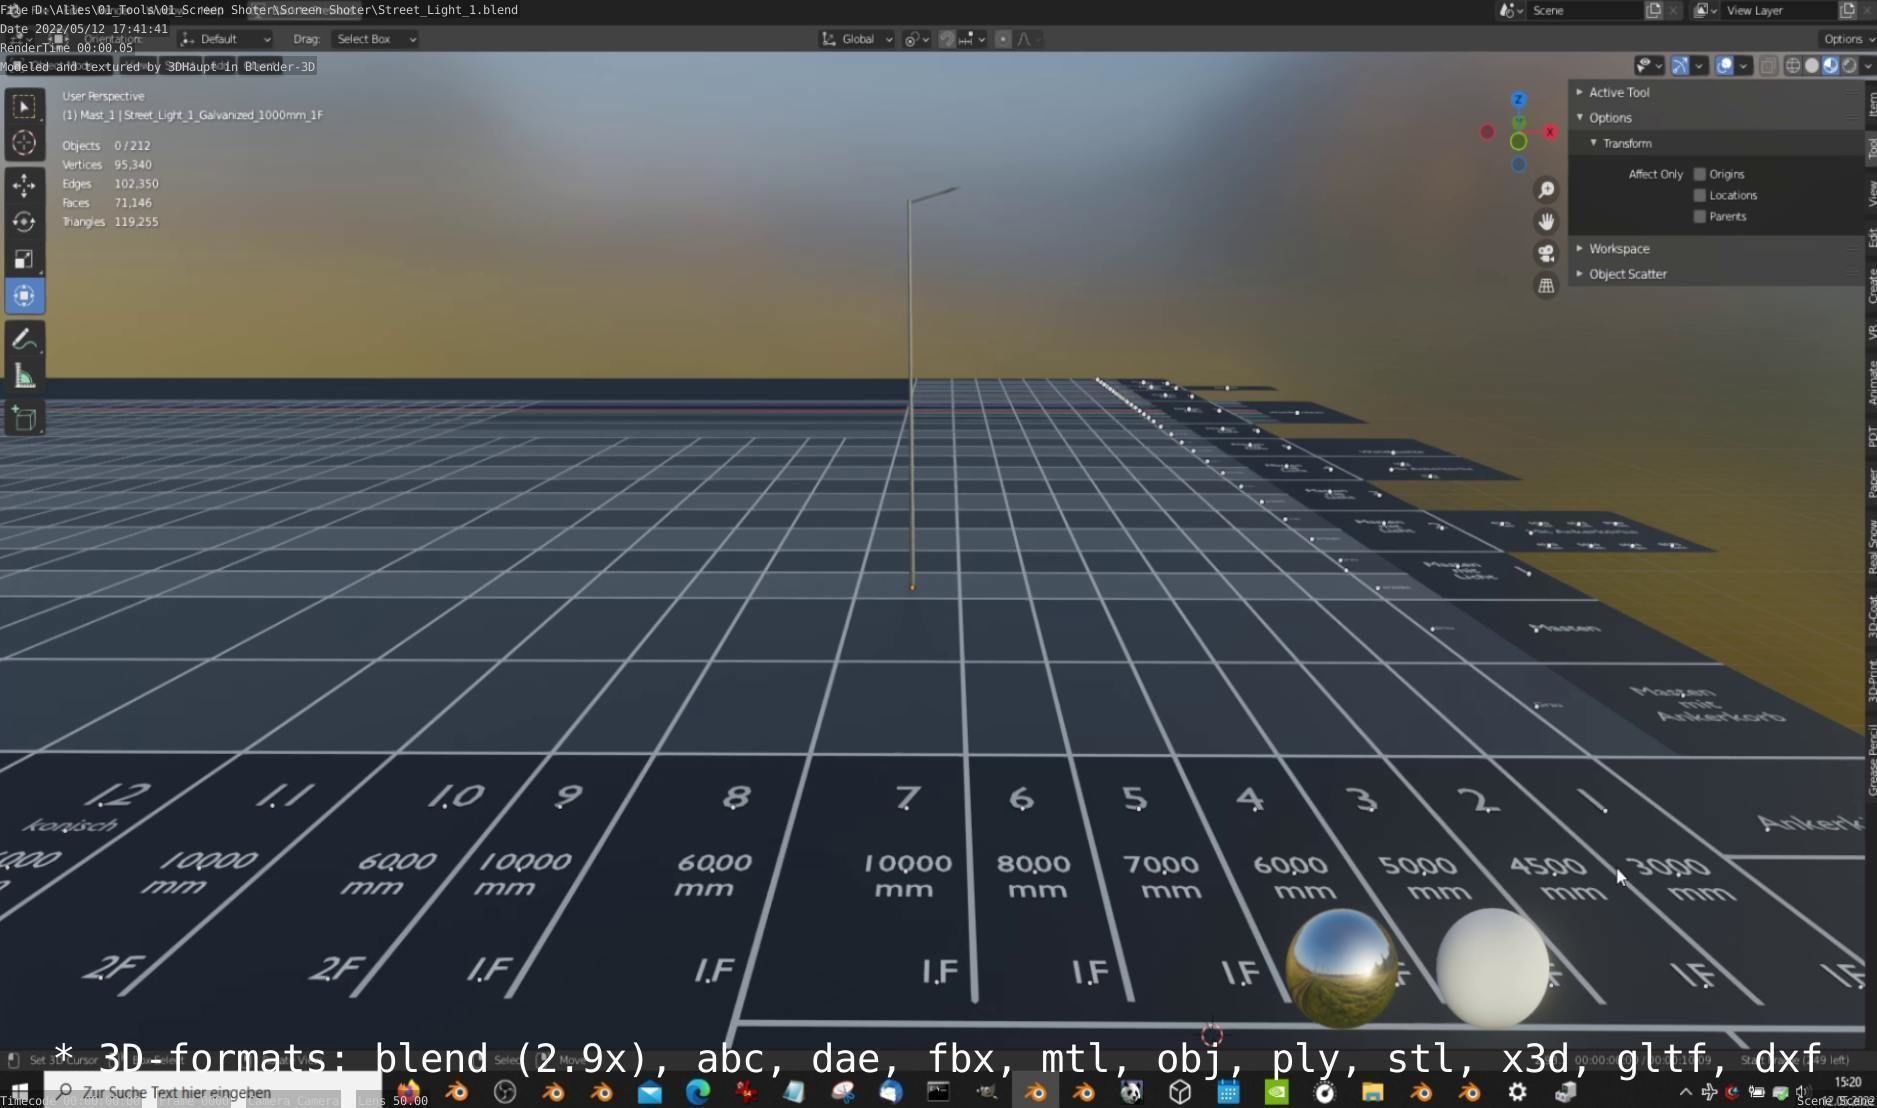
Task: Switch perspective/orthographic with the grid icon
Action: point(1546,286)
